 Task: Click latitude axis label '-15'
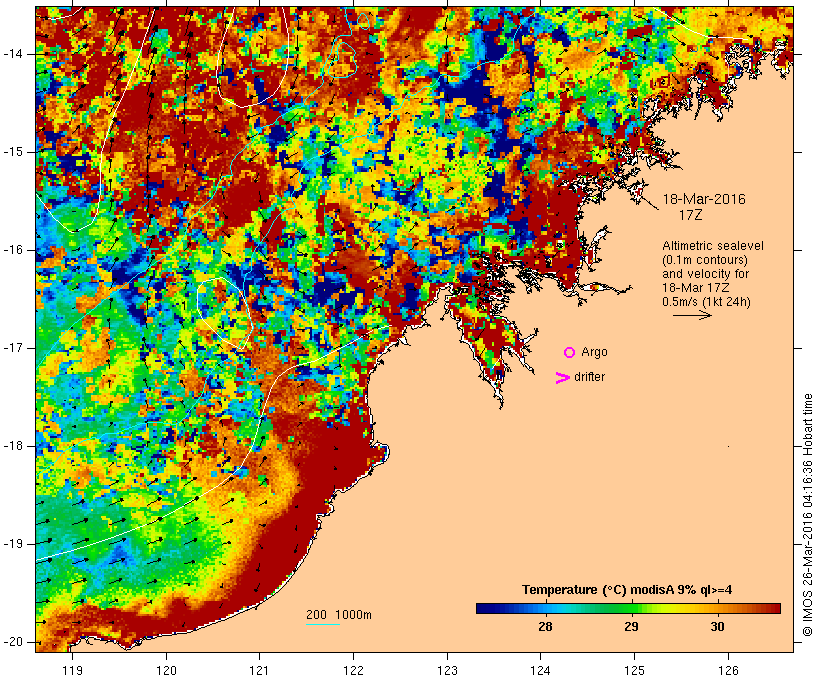click(x=13, y=152)
